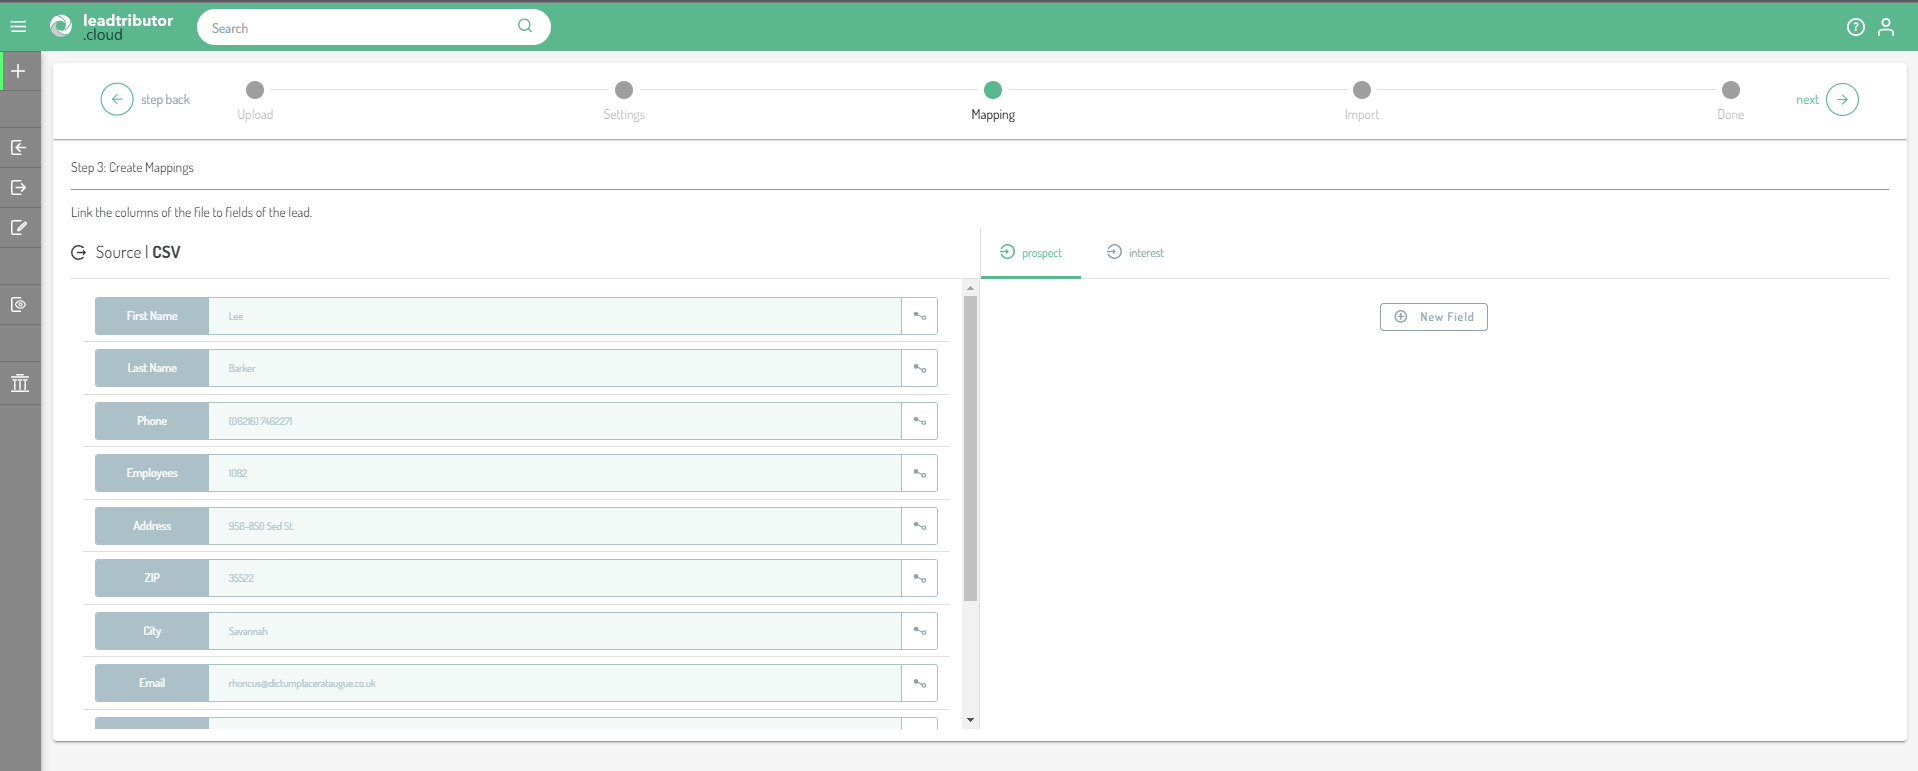The height and width of the screenshot is (771, 1918).
Task: Click the link icon for the Email row
Action: [x=919, y=683]
